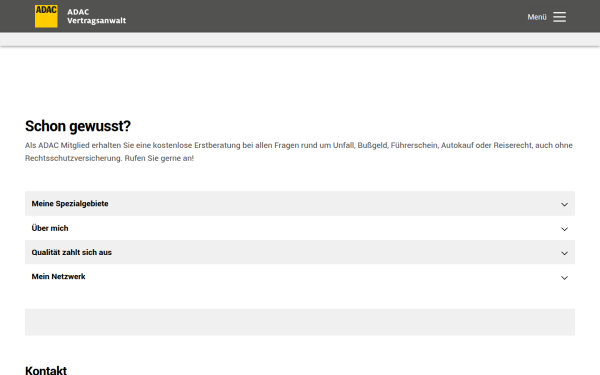Expand the Qualität zahlt sich aus title
Viewport: 600px width, 375px height.
pyautogui.click(x=72, y=252)
